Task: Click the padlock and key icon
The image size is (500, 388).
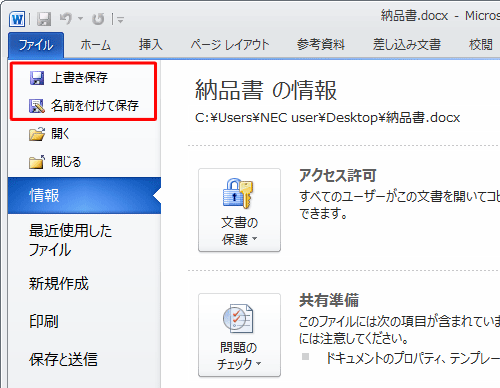Action: (238, 194)
